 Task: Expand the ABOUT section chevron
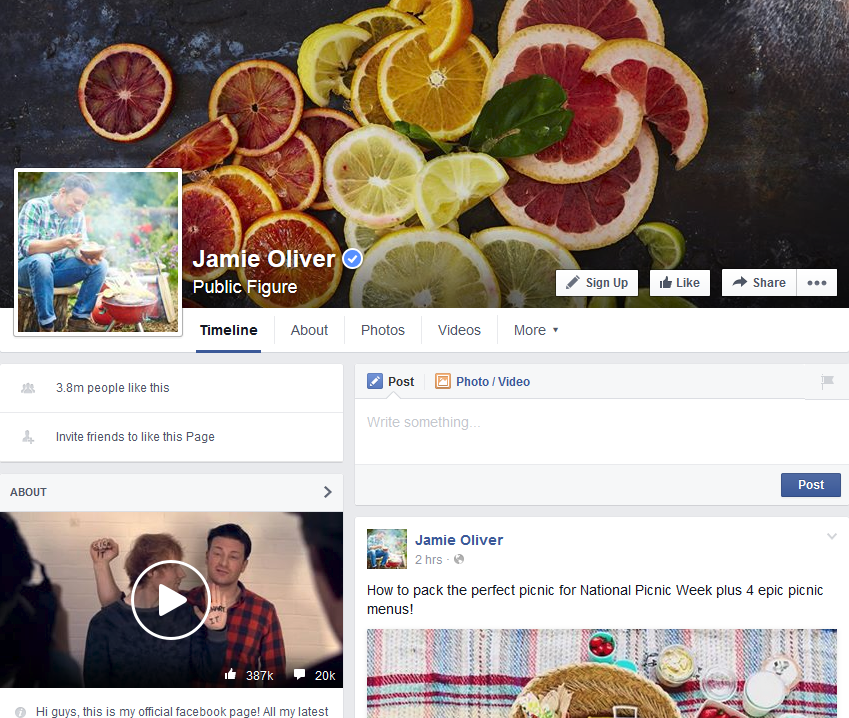[328, 492]
